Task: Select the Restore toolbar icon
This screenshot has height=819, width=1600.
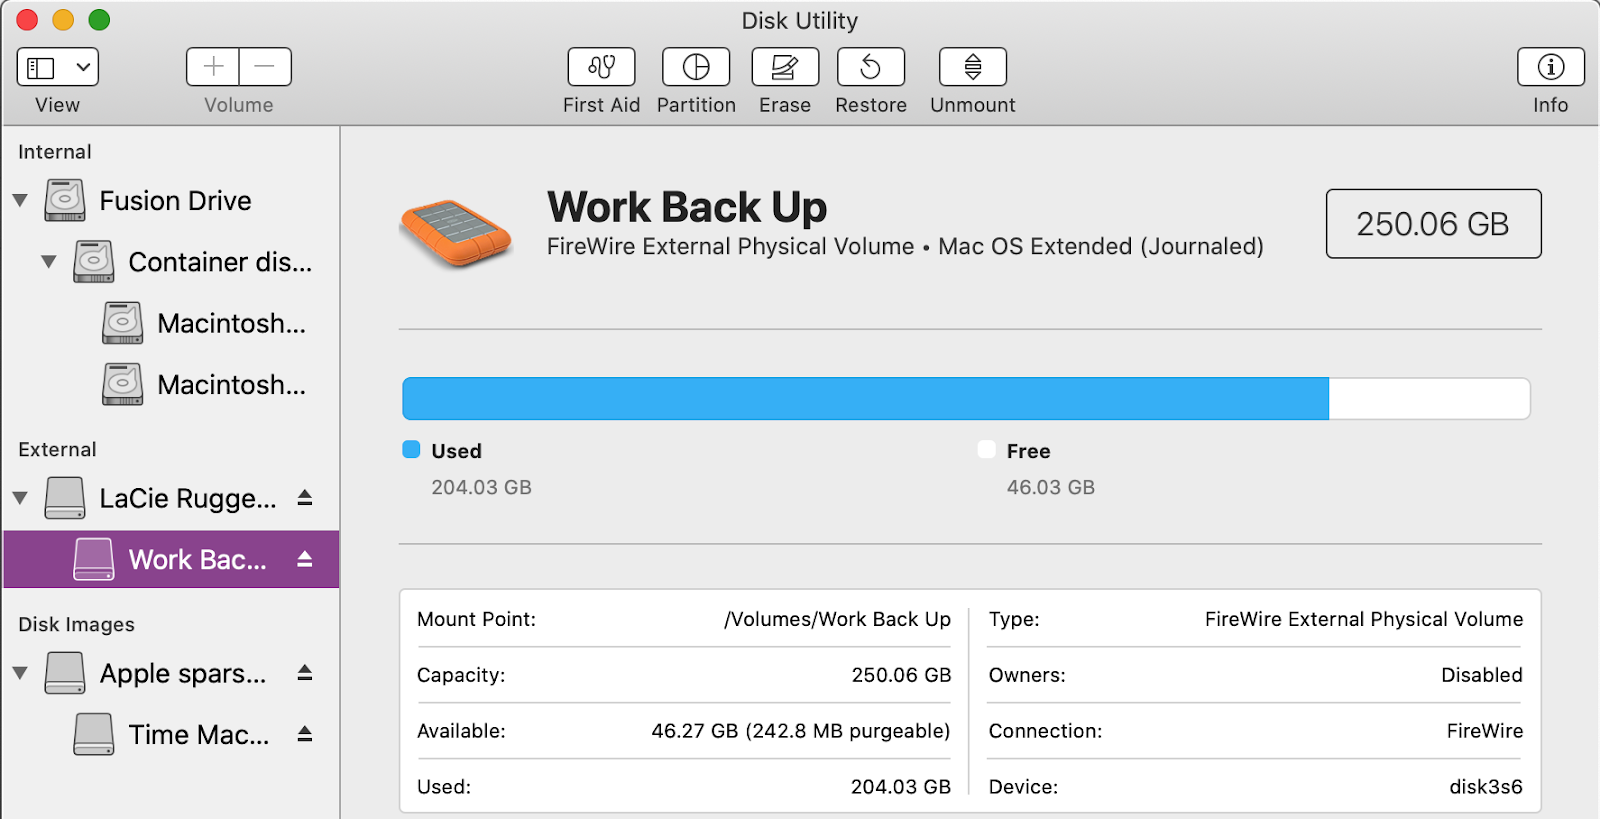Action: (871, 67)
